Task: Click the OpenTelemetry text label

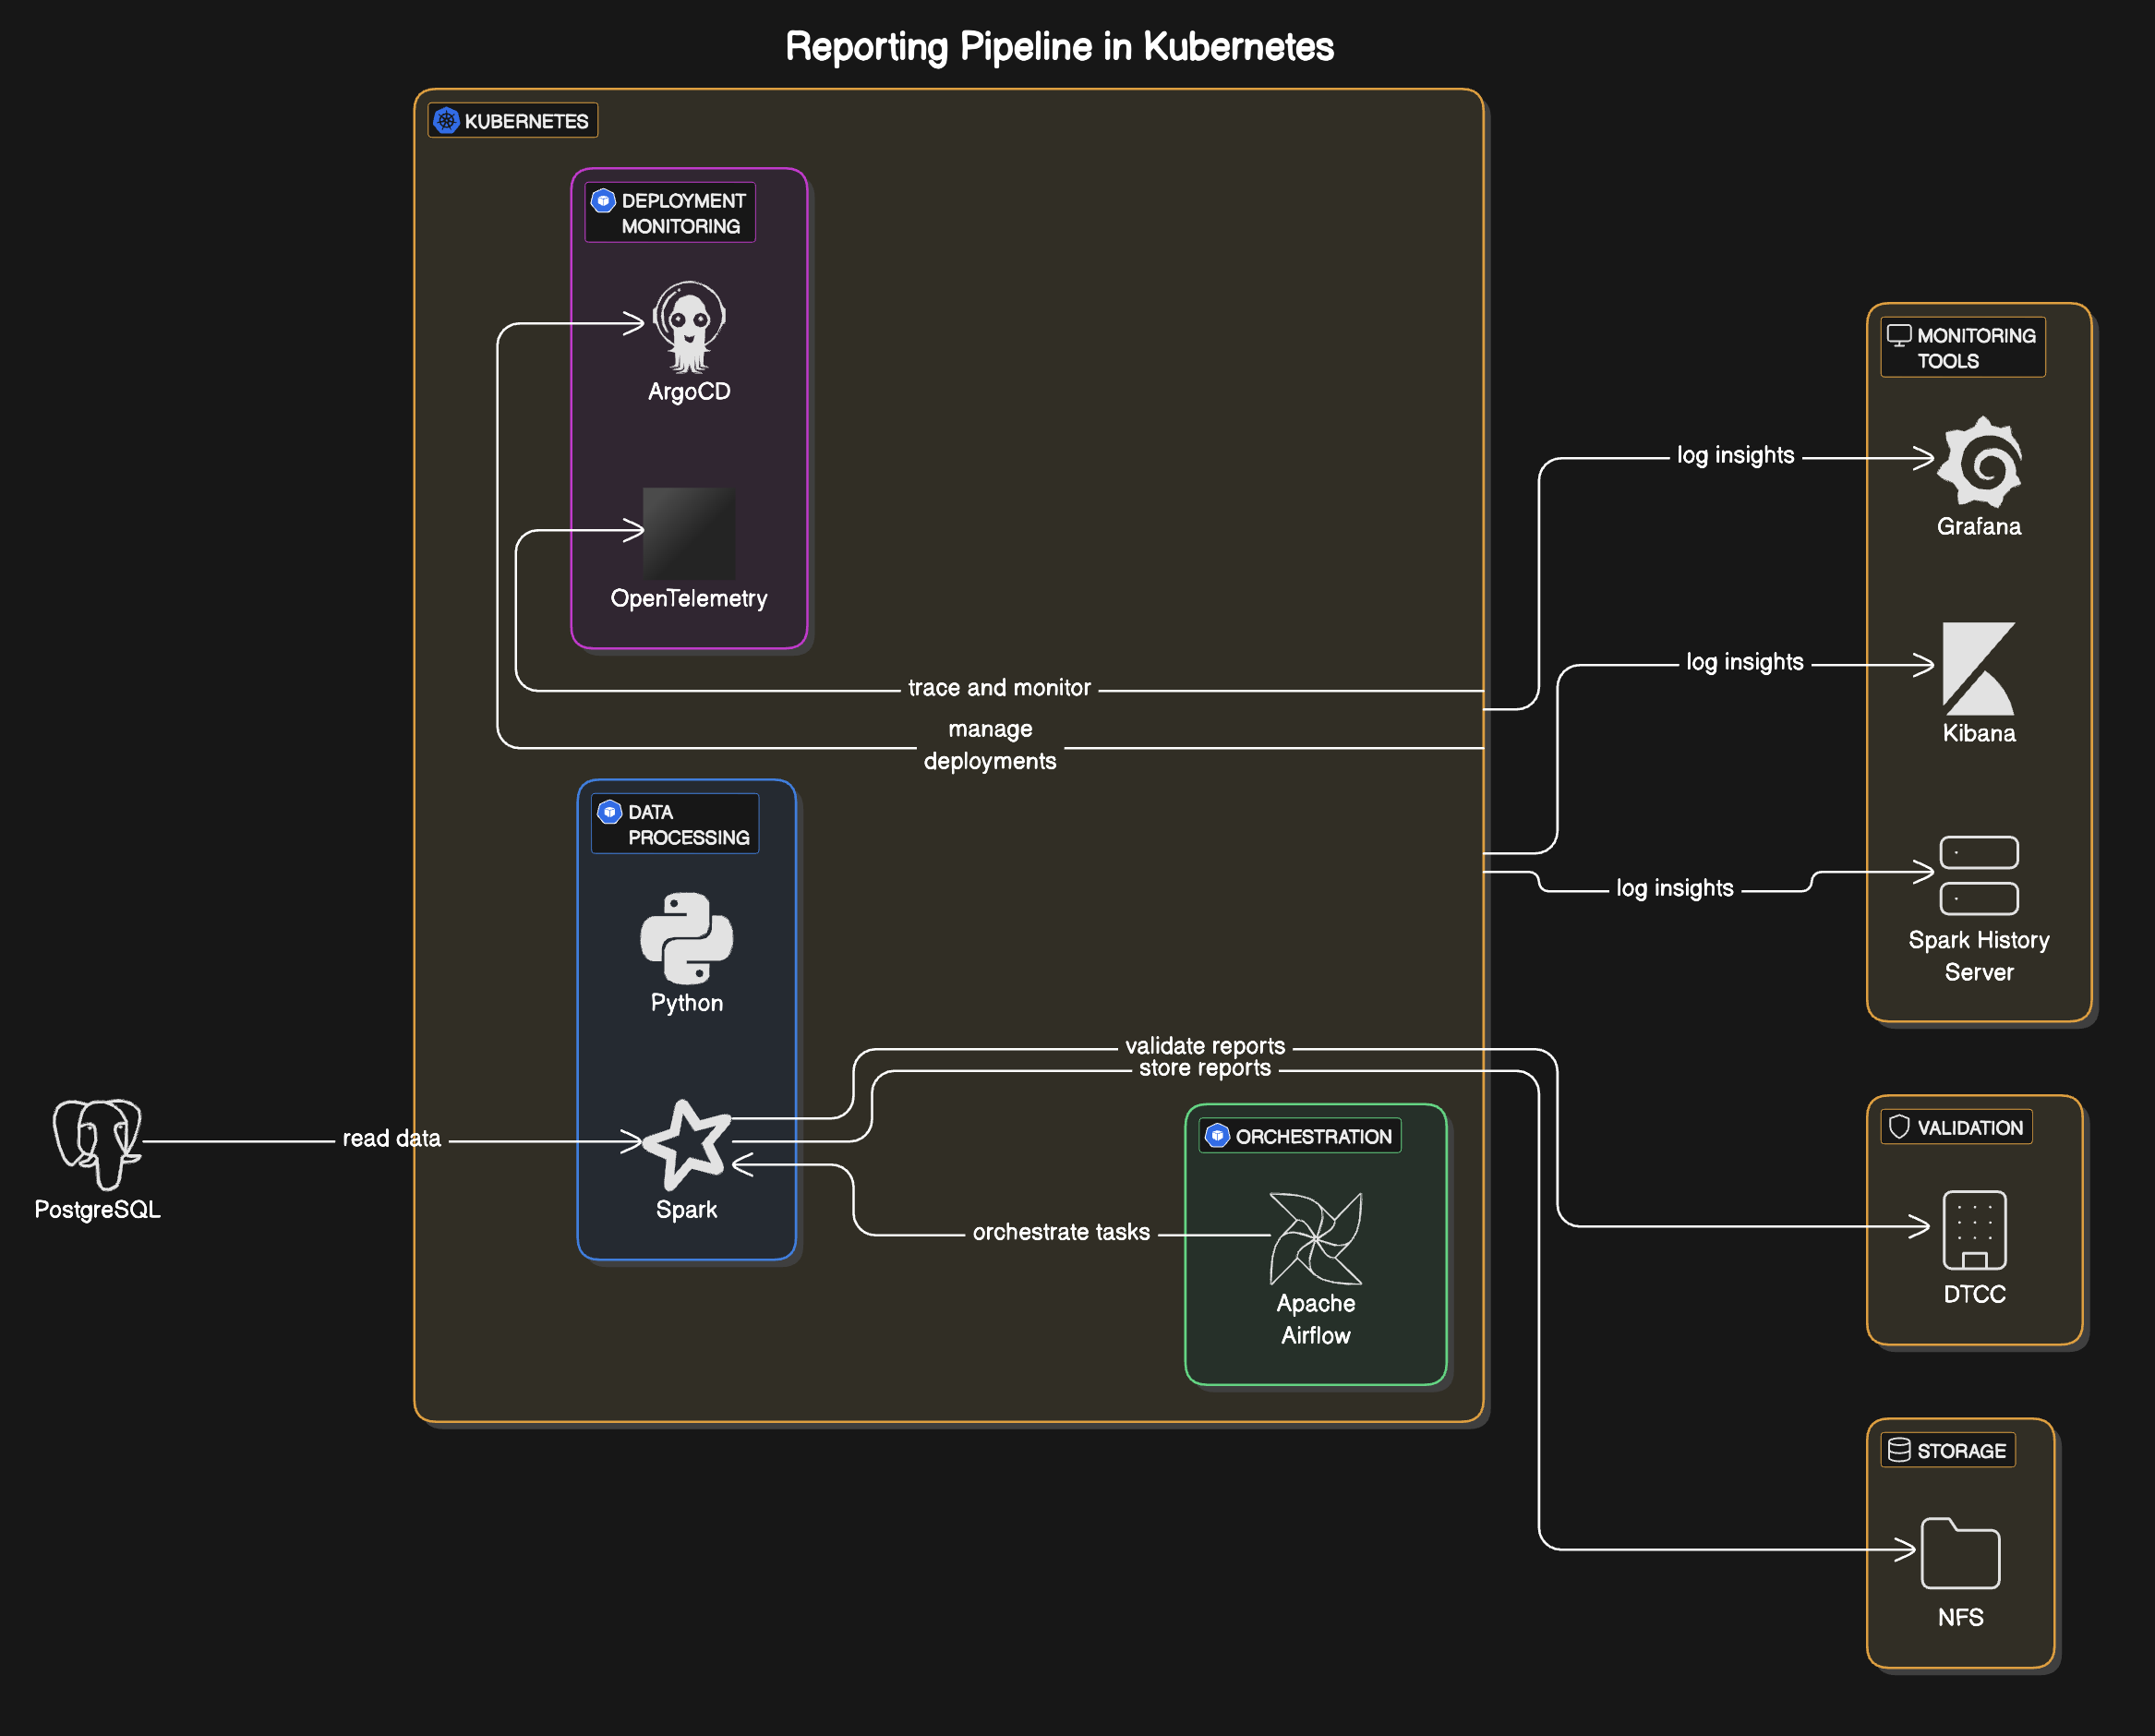Action: click(689, 598)
